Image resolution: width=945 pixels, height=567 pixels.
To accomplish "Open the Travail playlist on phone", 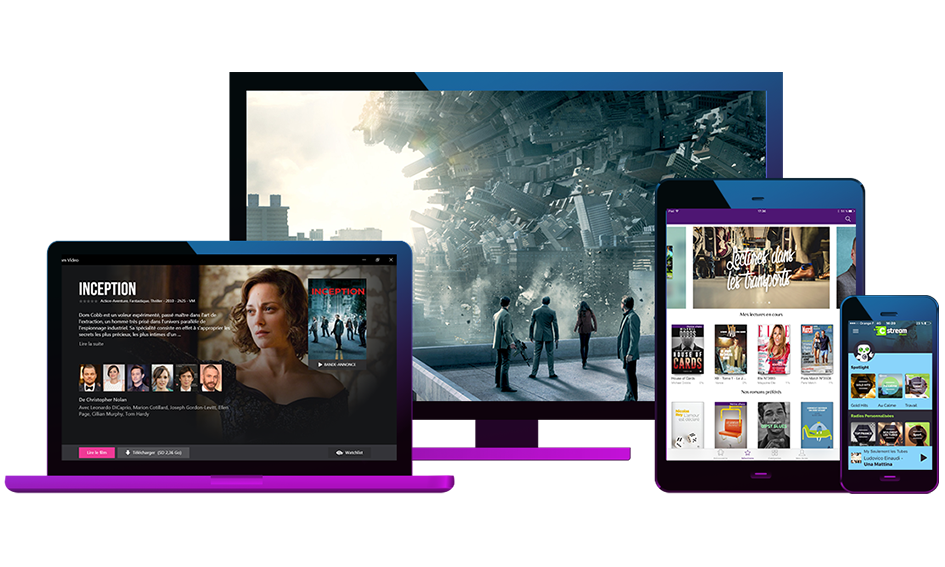I will pos(917,386).
